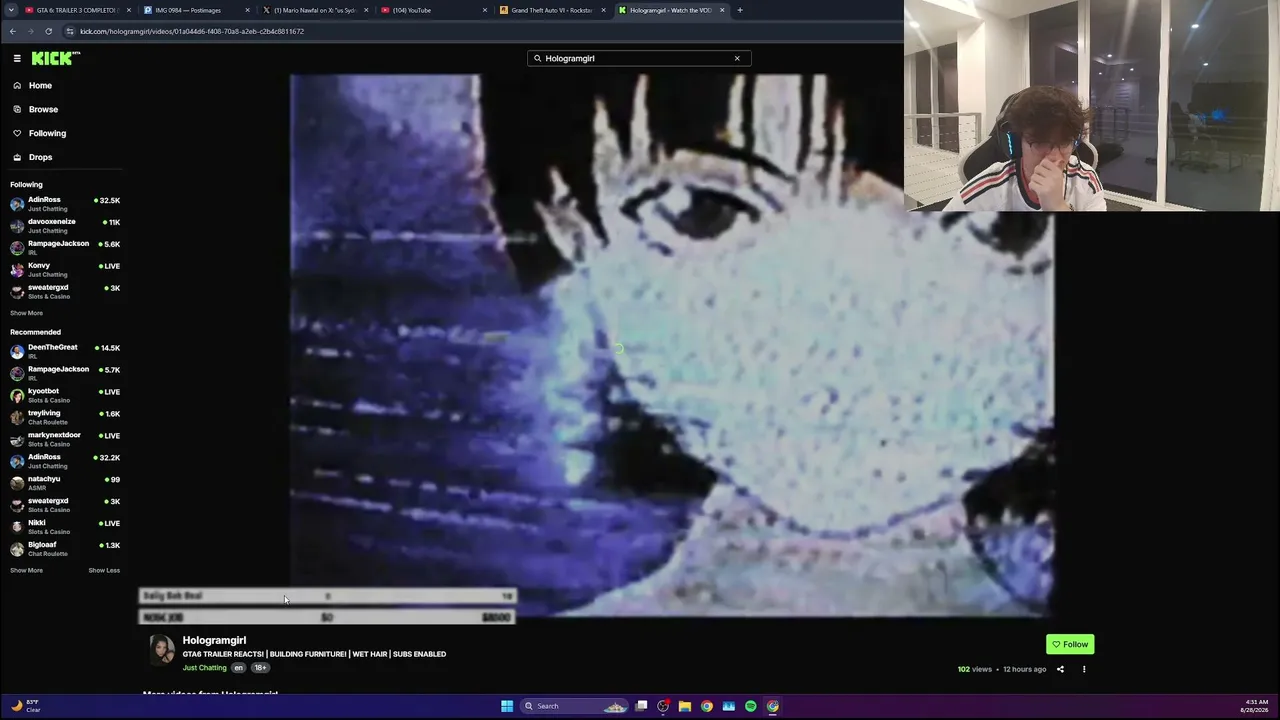The width and height of the screenshot is (1280, 720).
Task: Switch to GTA 6 Trailer 3 tab
Action: click(75, 10)
